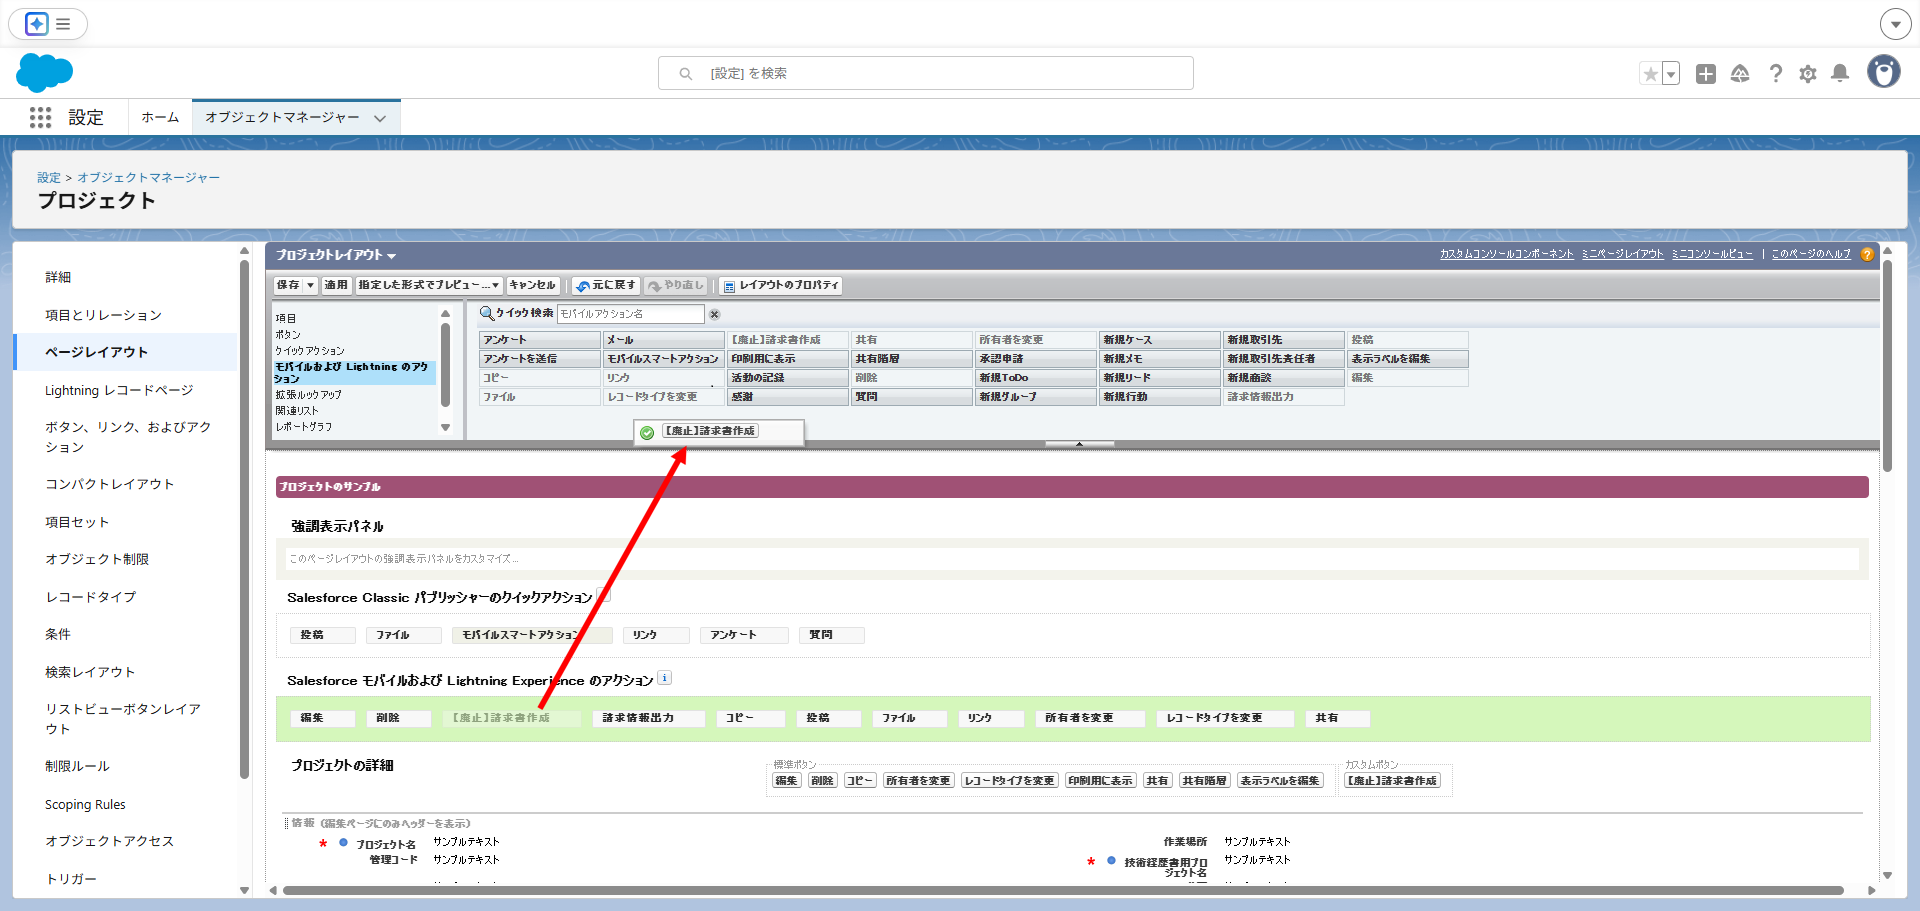The image size is (1920, 911).
Task: Open the このページのヘルプ link
Action: point(1811,254)
